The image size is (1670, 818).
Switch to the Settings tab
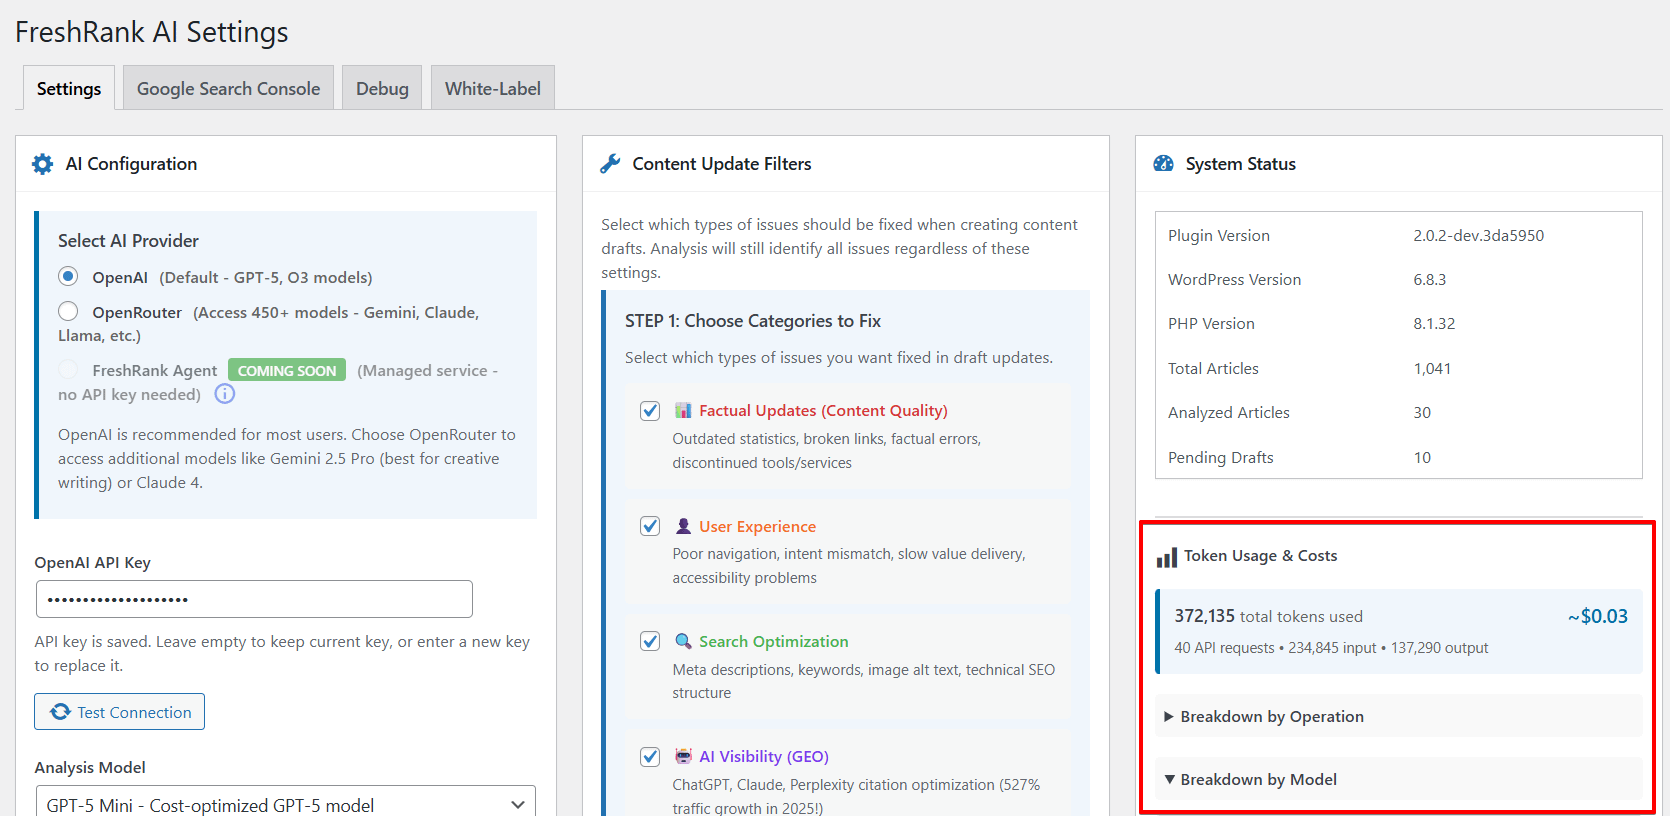click(69, 88)
